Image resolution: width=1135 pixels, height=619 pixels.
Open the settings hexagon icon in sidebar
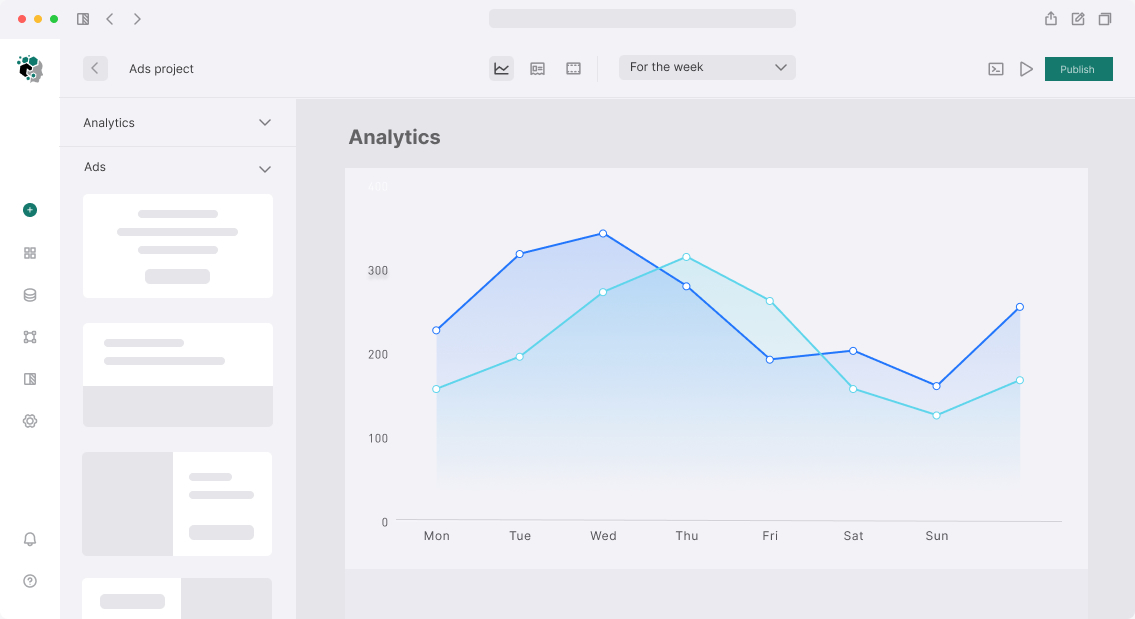pyautogui.click(x=30, y=421)
